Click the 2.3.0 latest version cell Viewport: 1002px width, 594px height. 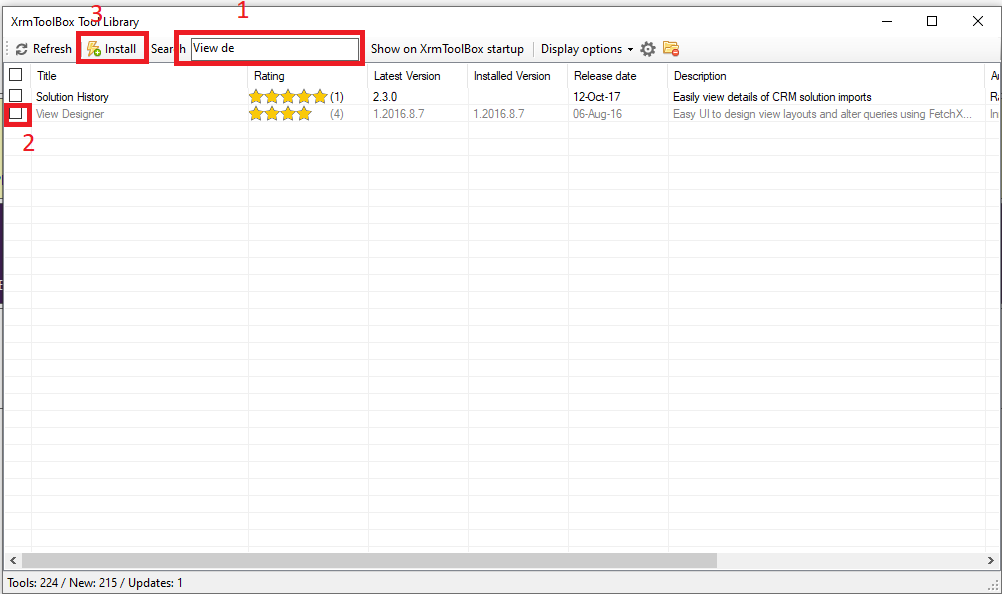[385, 97]
